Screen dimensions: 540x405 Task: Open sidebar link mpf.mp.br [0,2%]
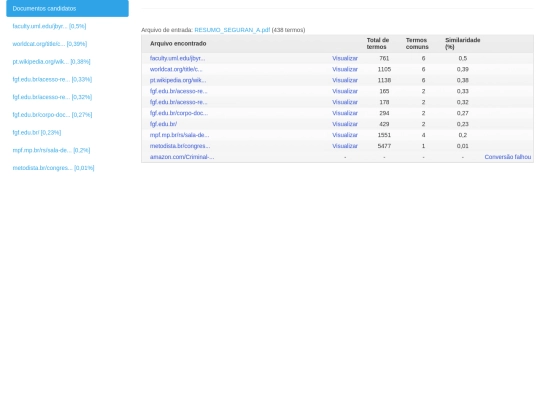click(51, 150)
